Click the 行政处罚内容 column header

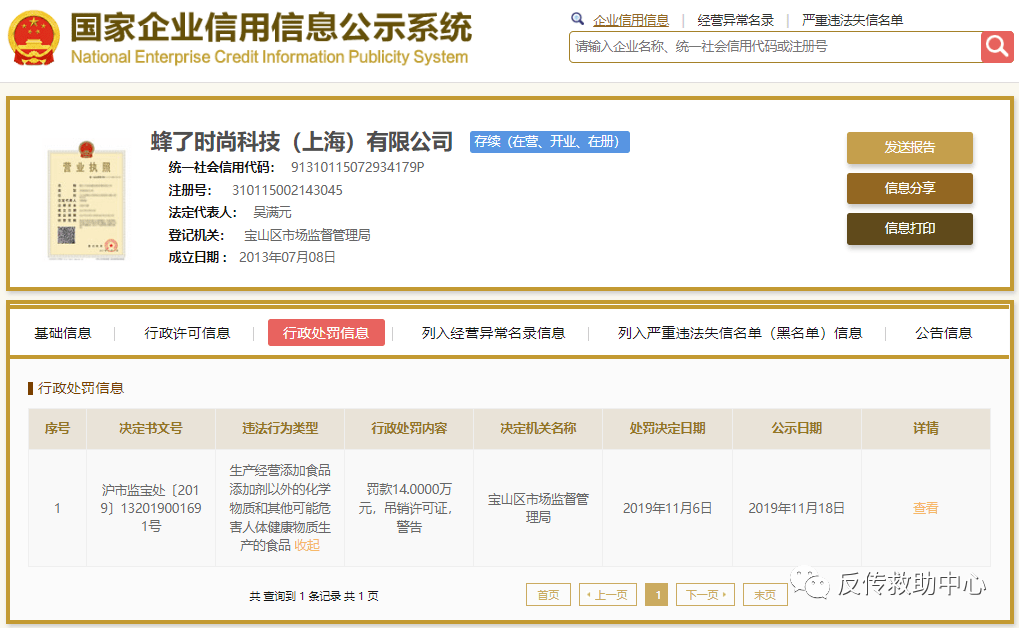[x=409, y=428]
